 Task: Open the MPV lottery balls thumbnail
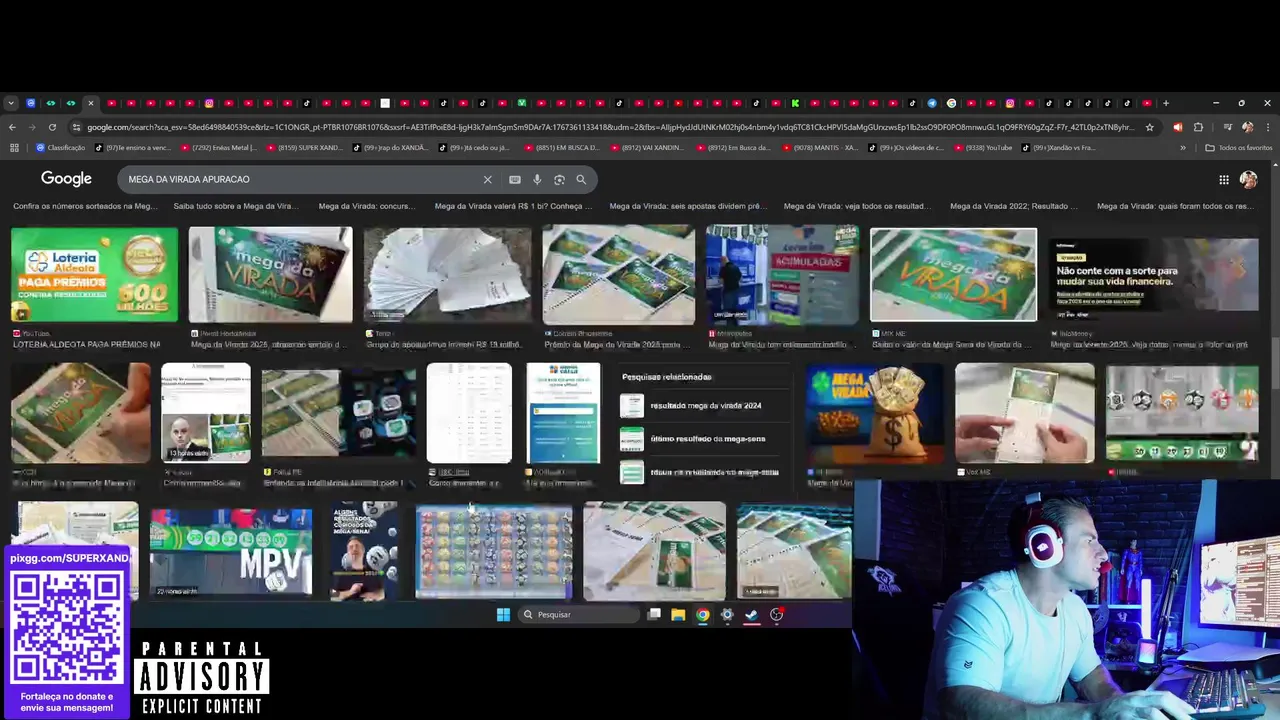[231, 552]
